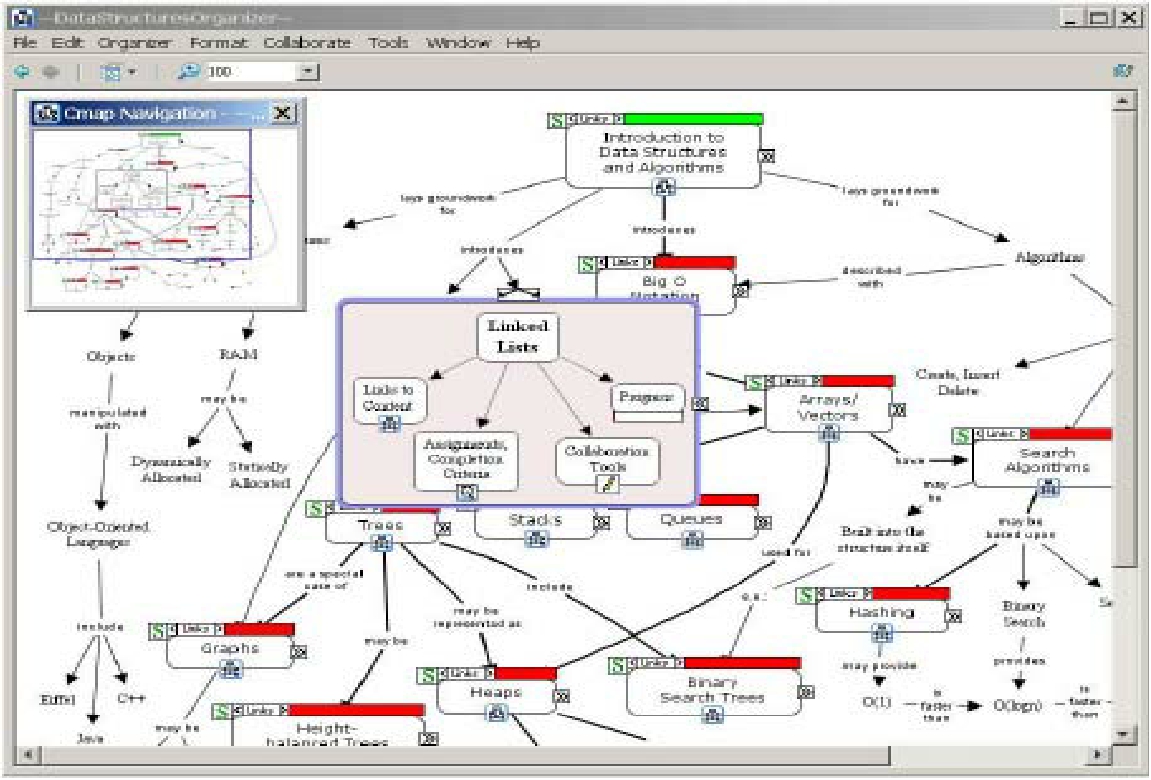
Task: Click the S icon on Big O Notation
Action: pos(587,264)
